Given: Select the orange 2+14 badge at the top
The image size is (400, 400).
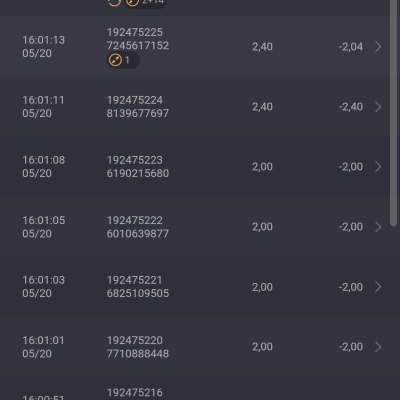Looking at the screenshot, I should tap(146, 3).
